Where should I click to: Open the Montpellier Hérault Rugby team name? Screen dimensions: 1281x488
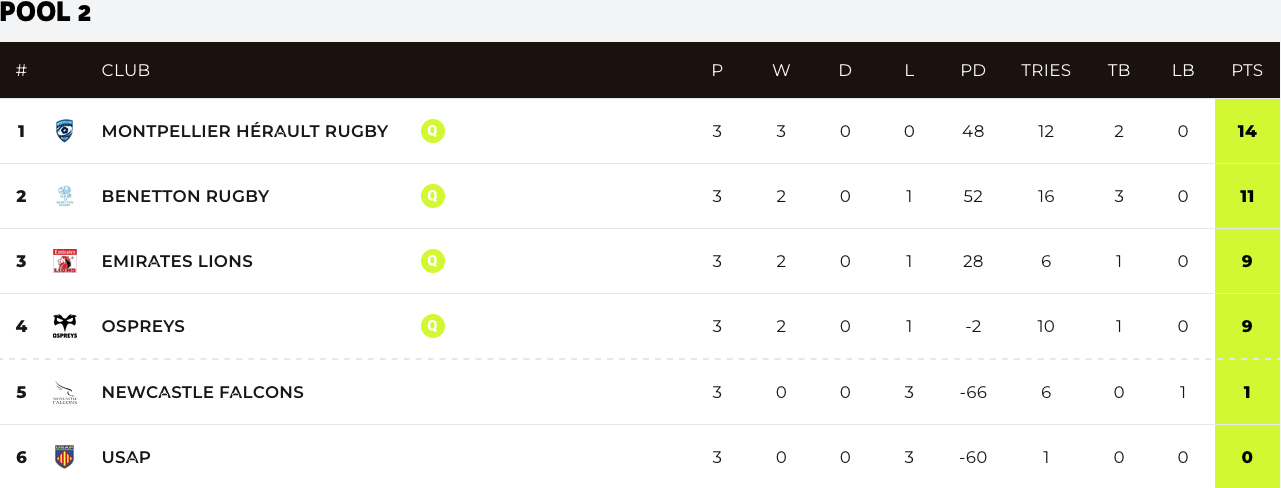pos(245,131)
